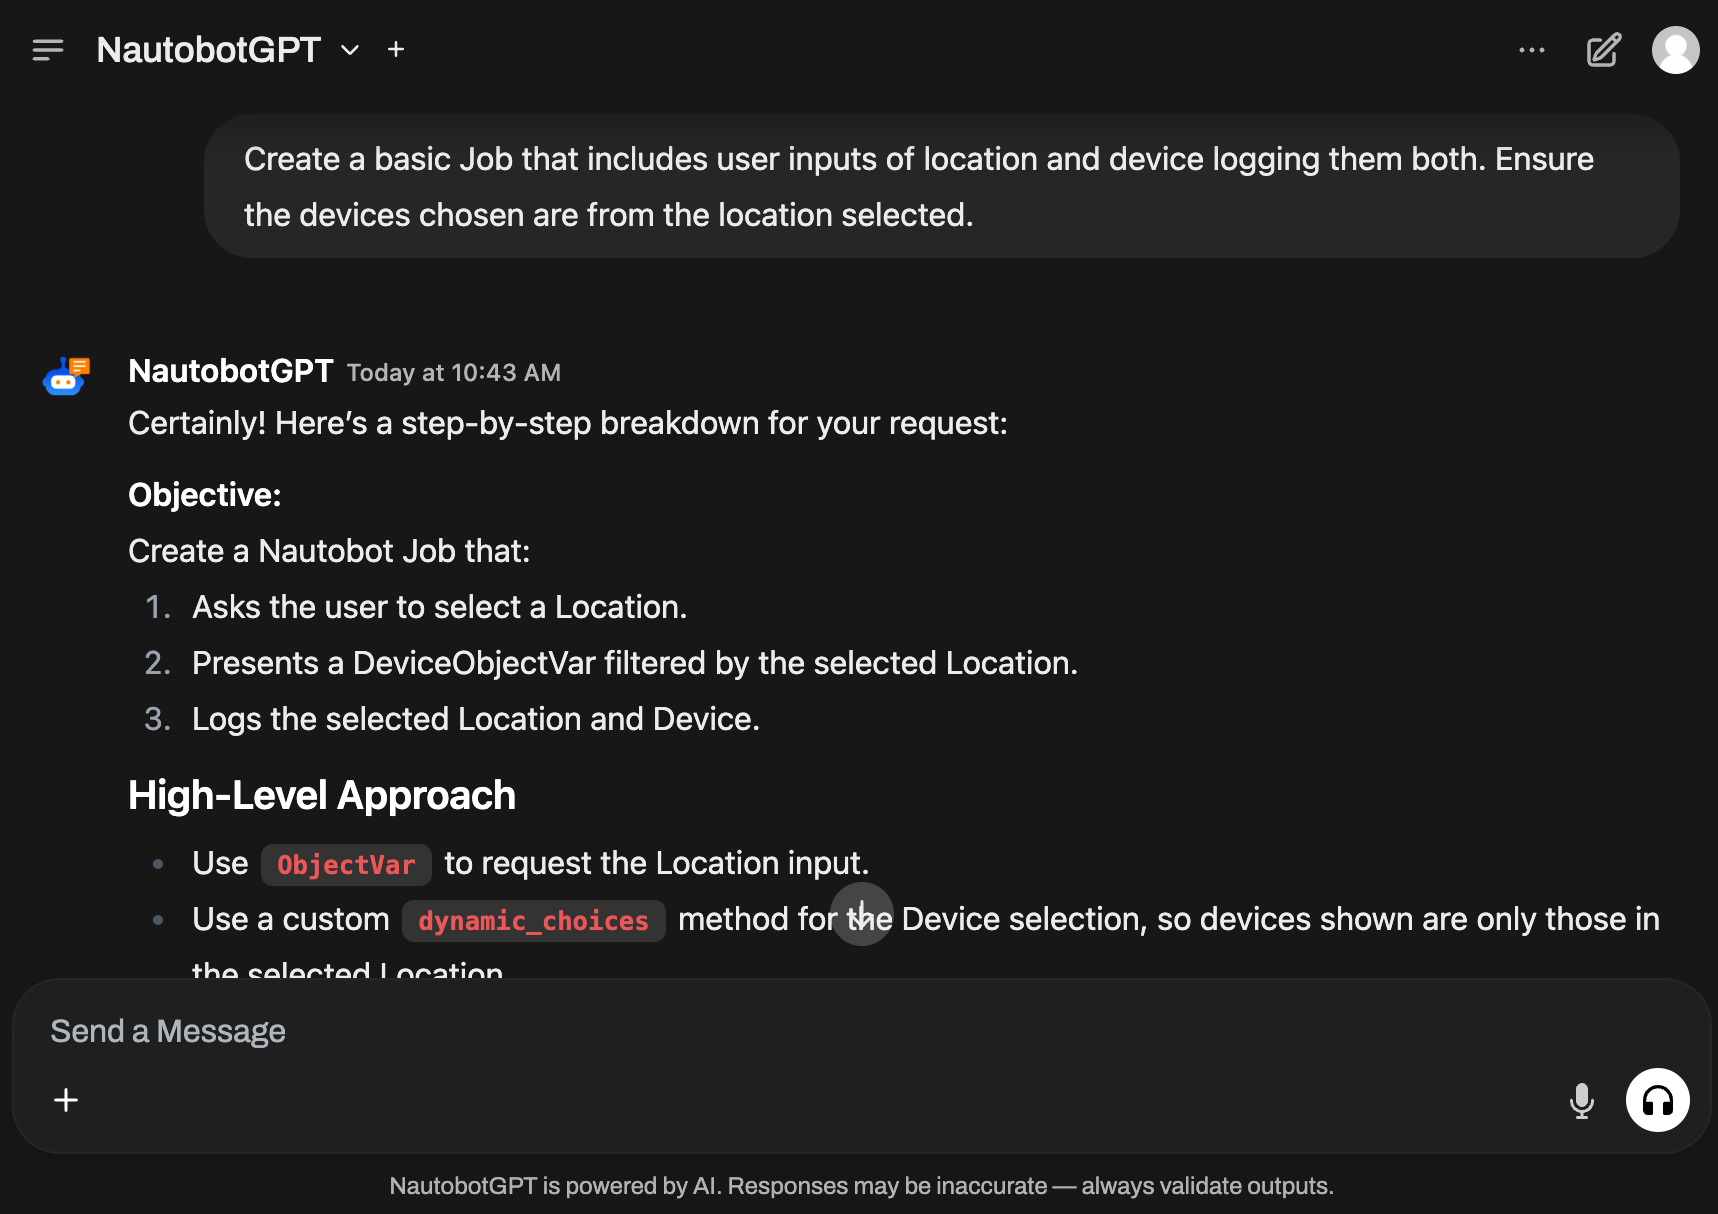Activate voice input microphone
Screen dimensions: 1718x1214
[1581, 1100]
